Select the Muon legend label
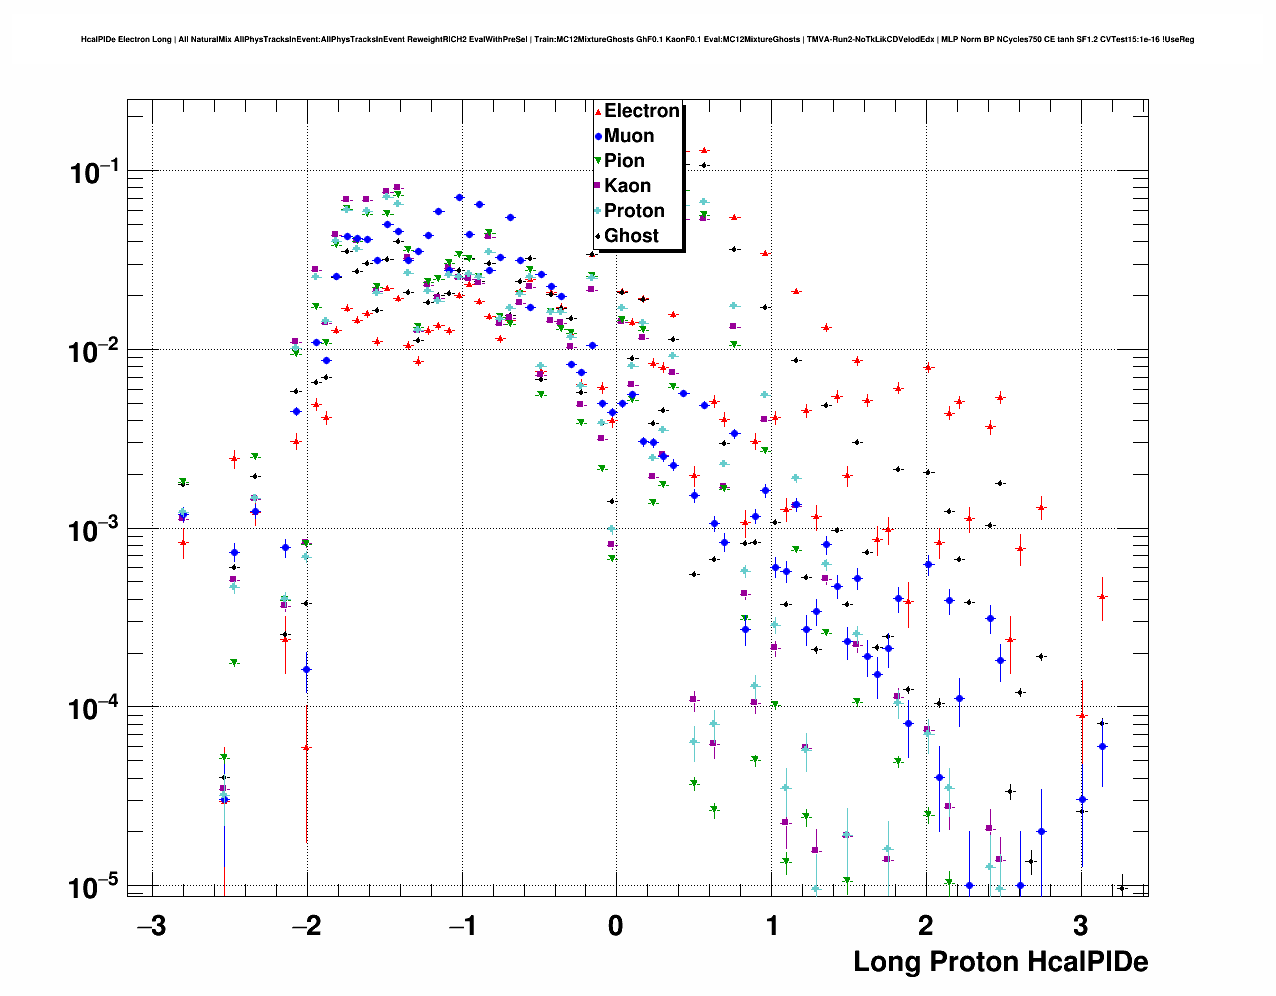Screen dimensions: 1276x996 (x=629, y=136)
